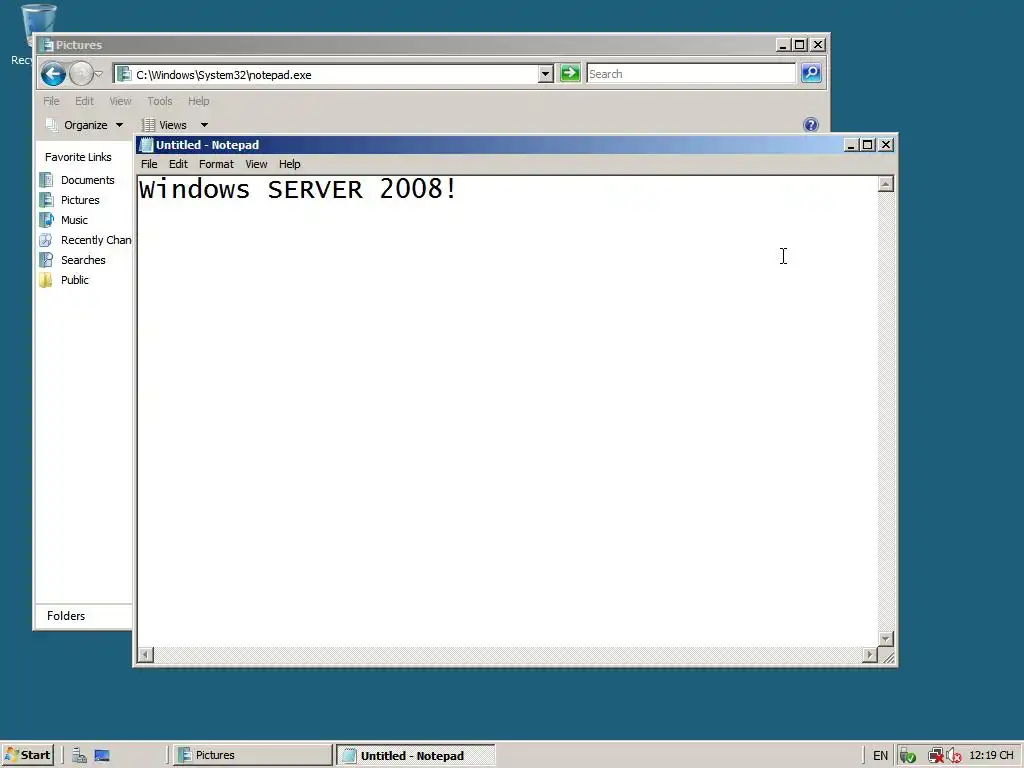Click the Recently Changed icon
Screen dimensions: 1024x768
(46, 240)
